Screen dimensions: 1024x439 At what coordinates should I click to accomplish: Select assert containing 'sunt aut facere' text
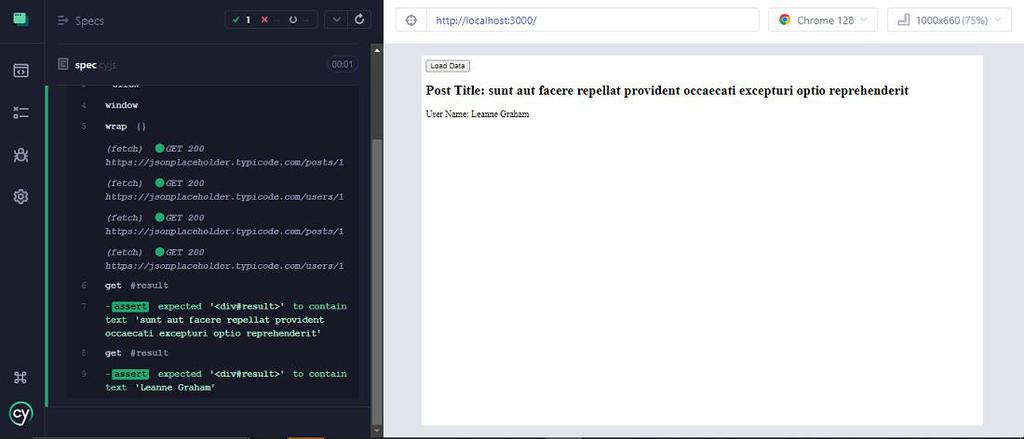[x=213, y=320]
